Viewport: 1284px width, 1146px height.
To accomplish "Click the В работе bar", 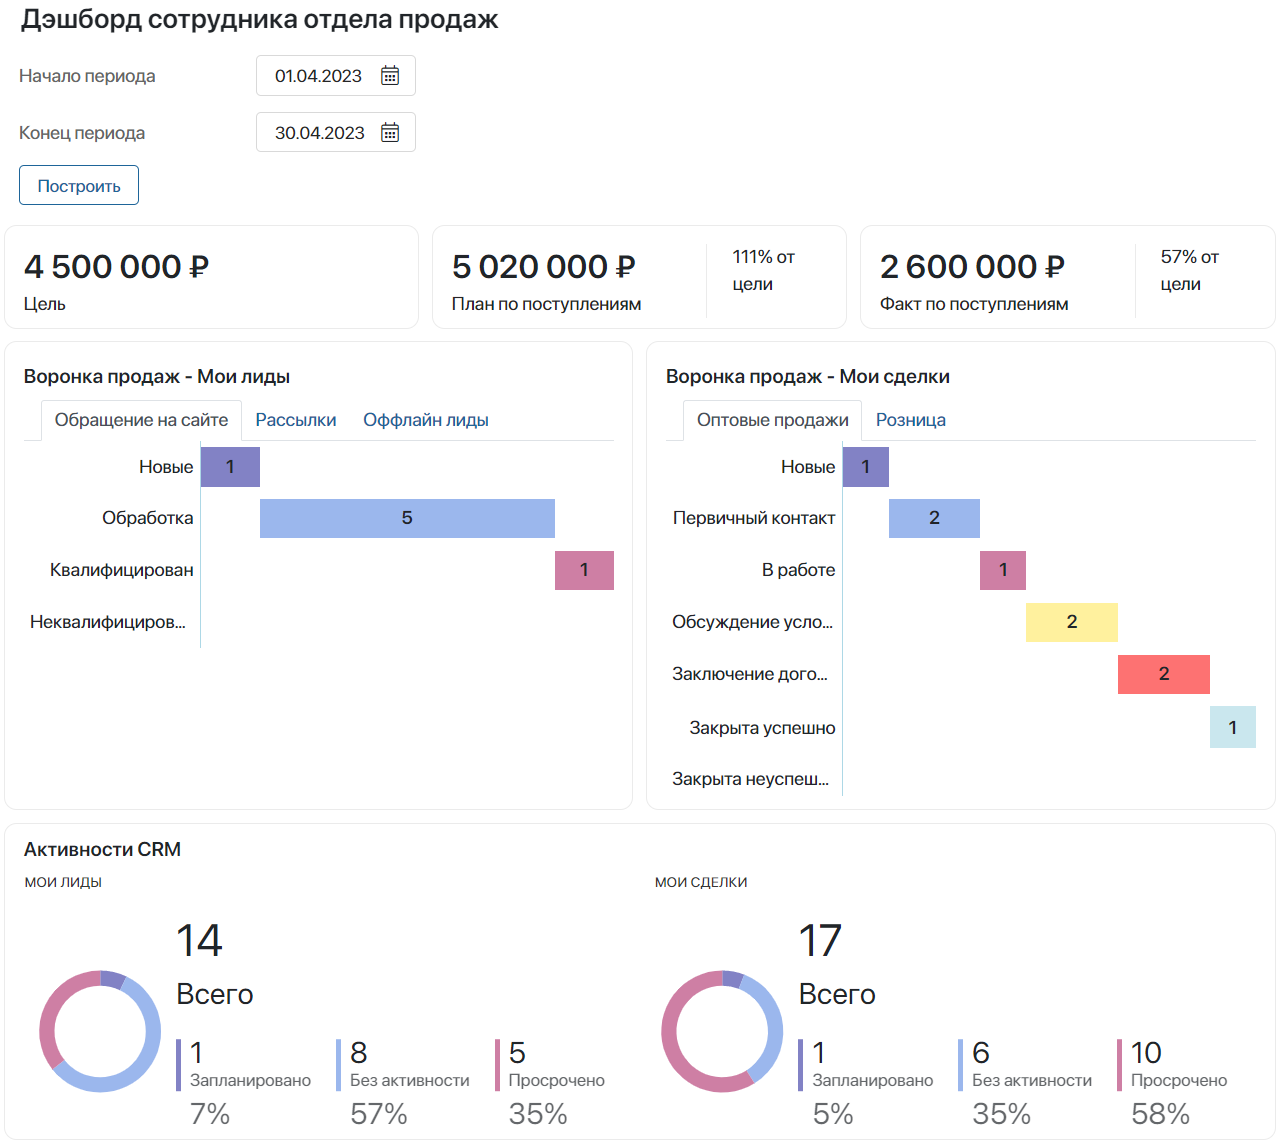I will point(1003,570).
